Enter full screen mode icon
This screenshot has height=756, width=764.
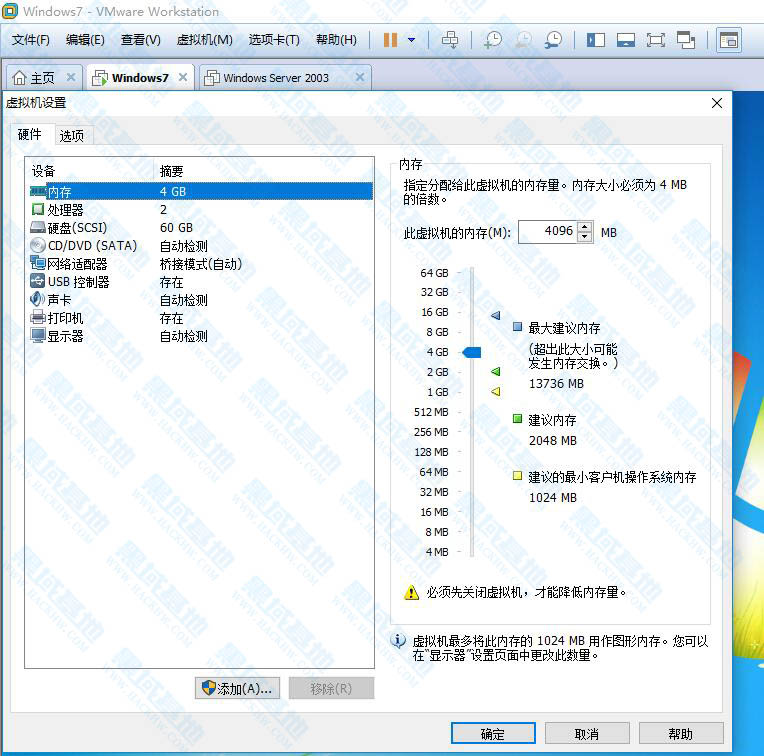(656, 40)
